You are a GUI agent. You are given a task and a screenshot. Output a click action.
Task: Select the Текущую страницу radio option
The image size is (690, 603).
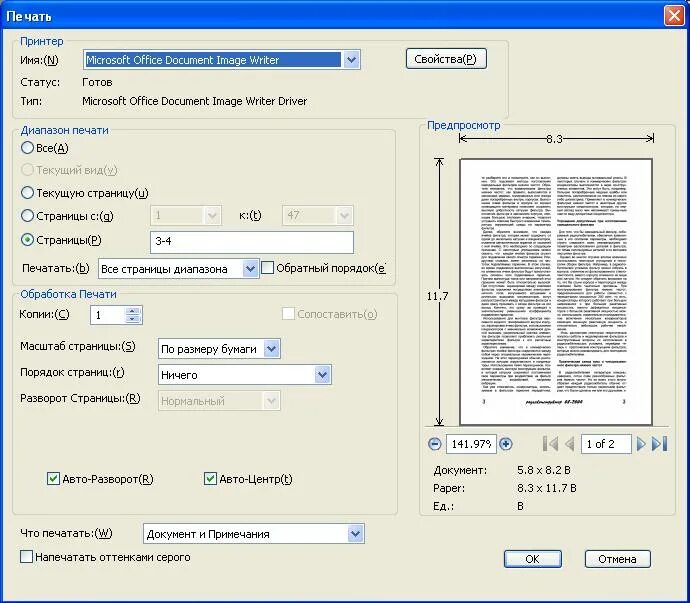(x=27, y=192)
